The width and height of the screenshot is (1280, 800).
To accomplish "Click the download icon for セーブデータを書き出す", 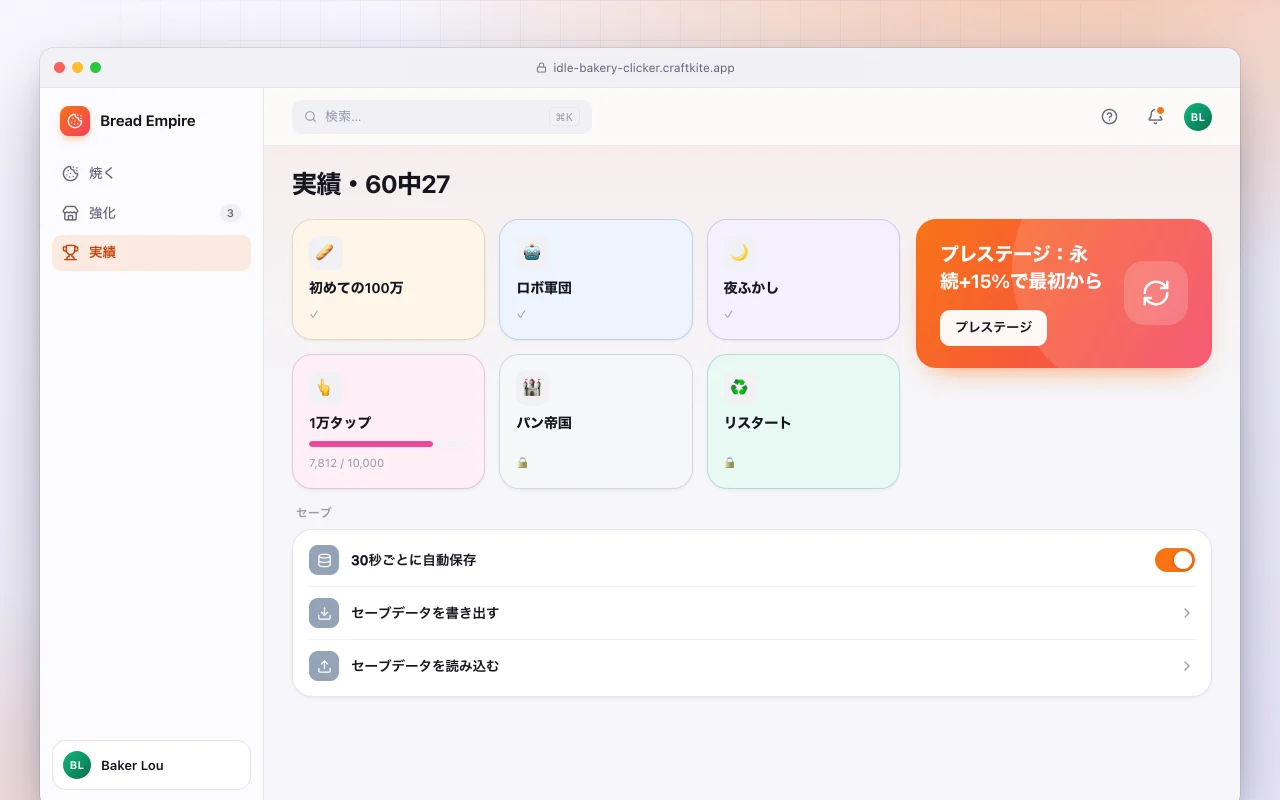I will pos(324,614).
